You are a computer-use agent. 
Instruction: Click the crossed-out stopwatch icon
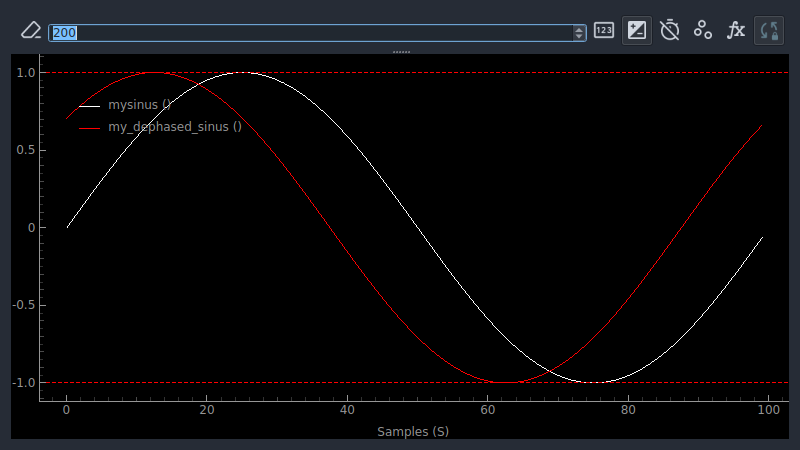pos(669,30)
